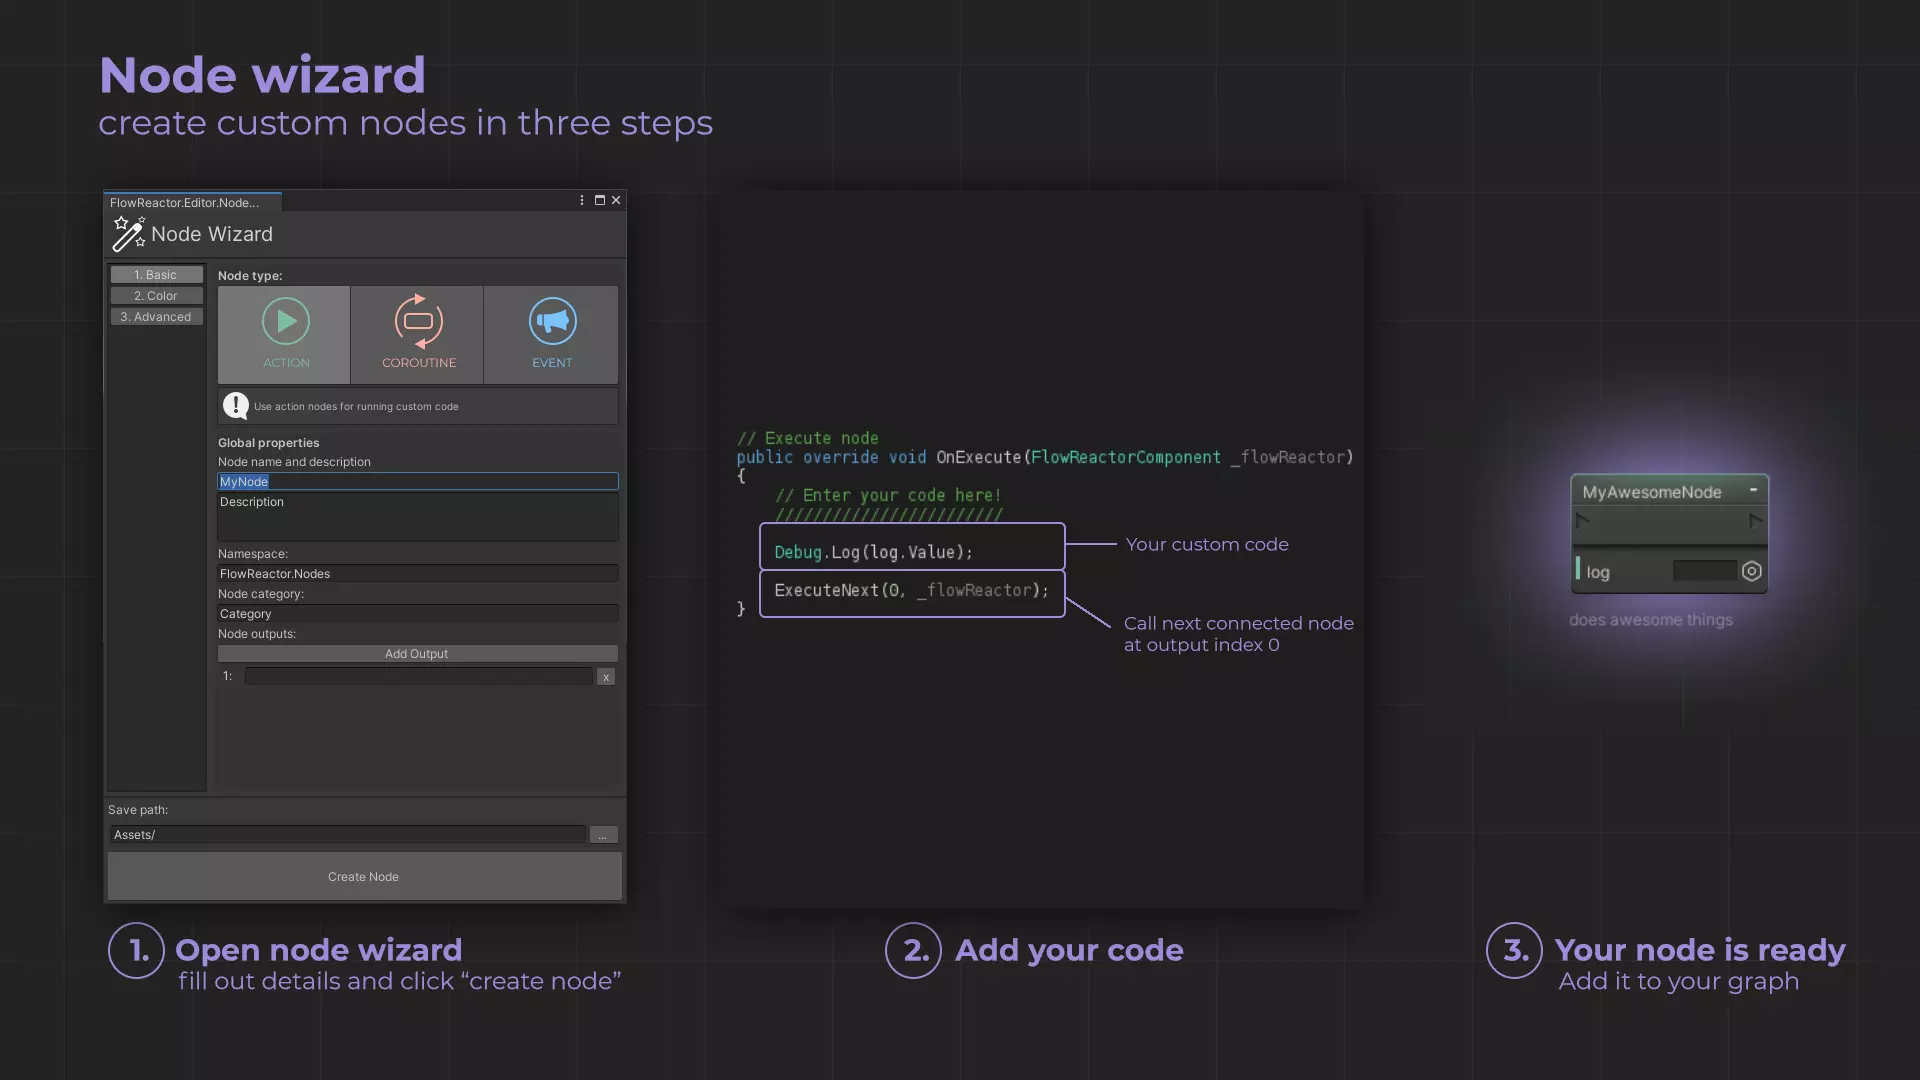1920x1080 pixels.
Task: Remove output 1 with the x button
Action: [x=606, y=677]
